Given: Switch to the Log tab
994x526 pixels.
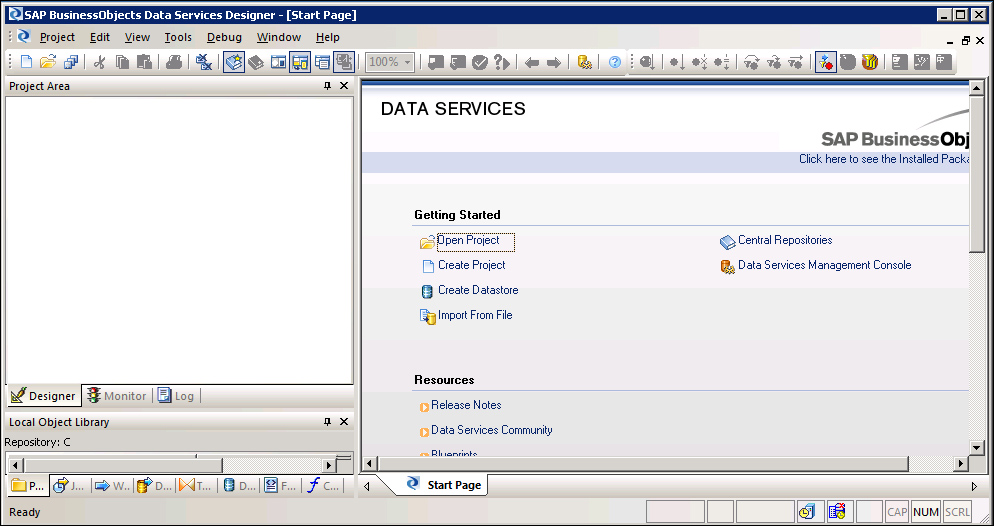Looking at the screenshot, I should click(x=176, y=396).
